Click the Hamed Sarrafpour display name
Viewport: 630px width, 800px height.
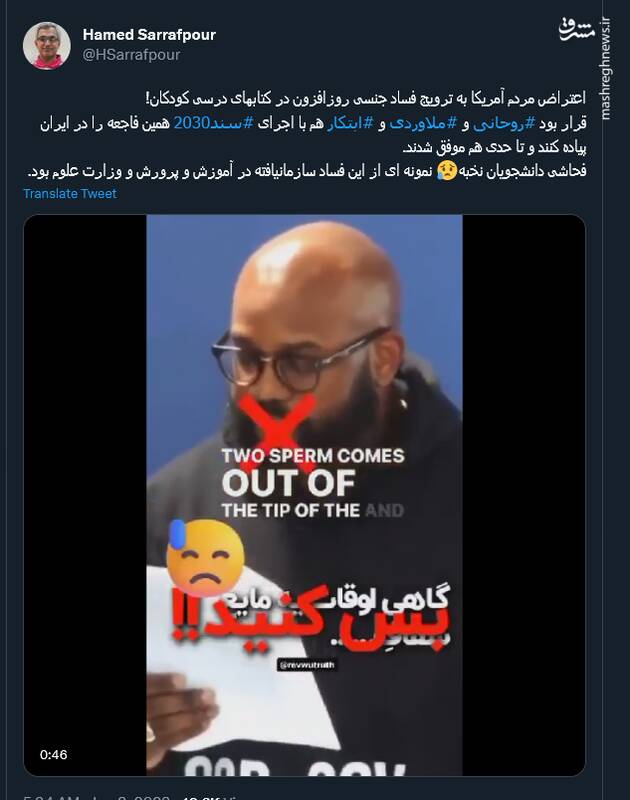(149, 35)
